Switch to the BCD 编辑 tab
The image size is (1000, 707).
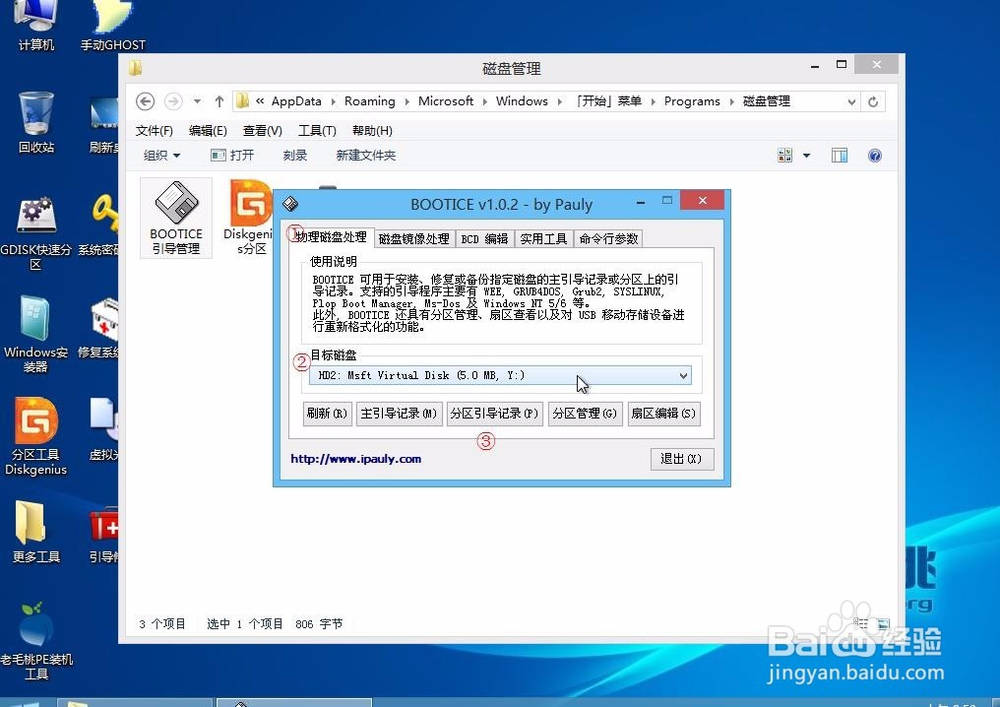[x=484, y=239]
